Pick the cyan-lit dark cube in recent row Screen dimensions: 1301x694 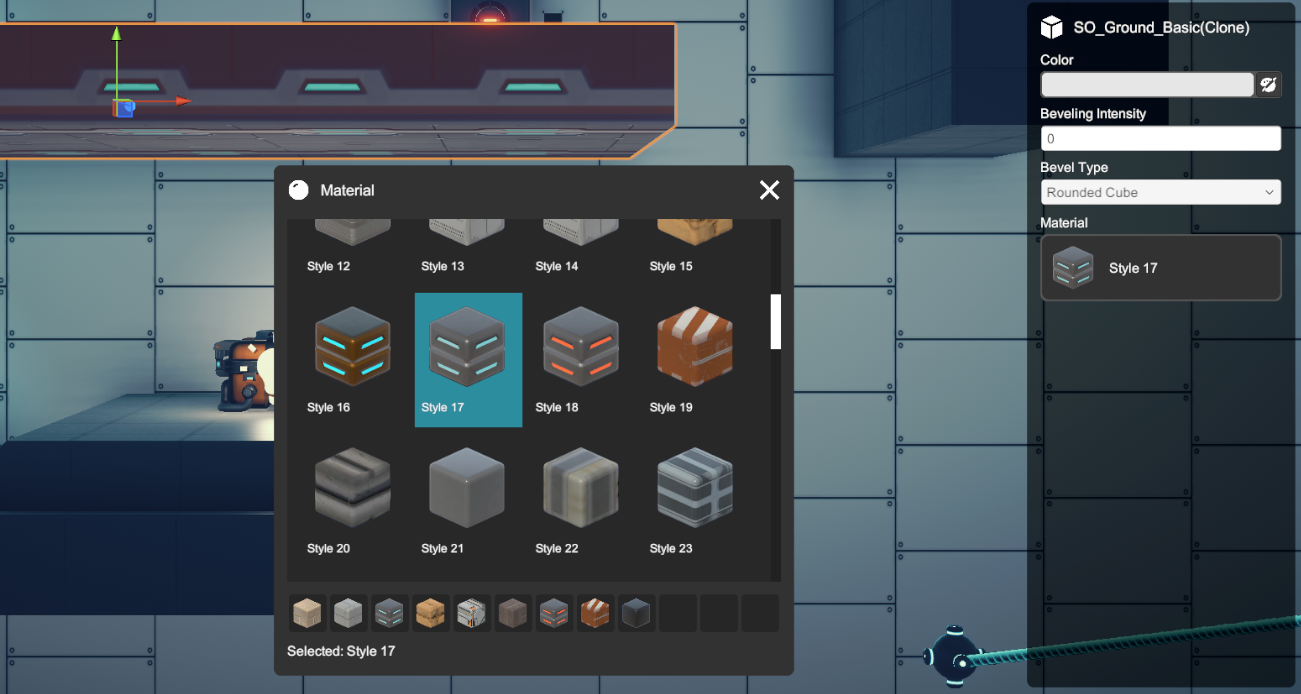coord(390,613)
